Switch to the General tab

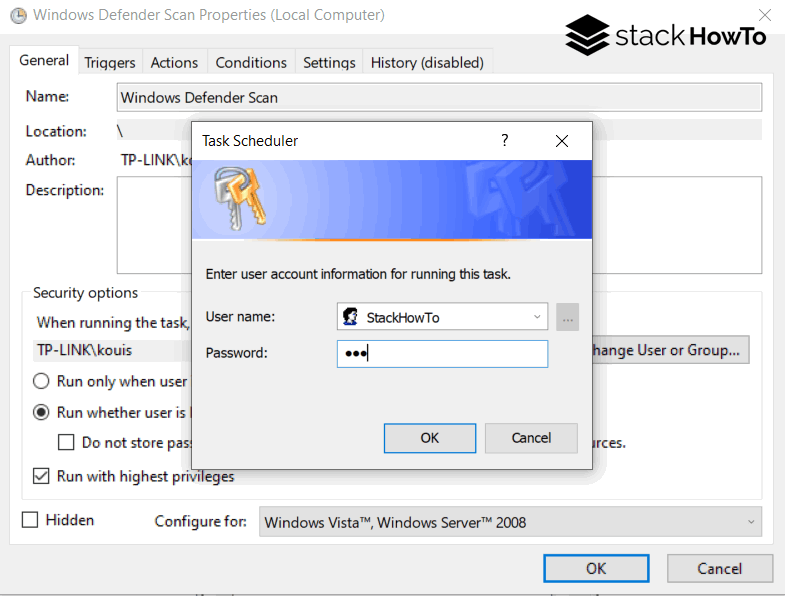pos(44,61)
